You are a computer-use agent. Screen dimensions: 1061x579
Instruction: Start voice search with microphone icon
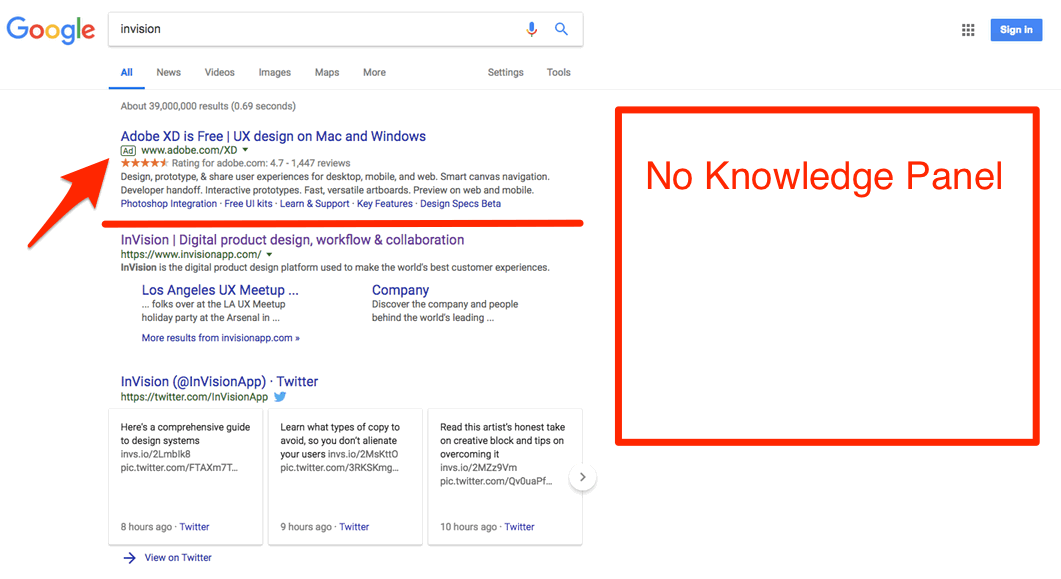point(532,29)
